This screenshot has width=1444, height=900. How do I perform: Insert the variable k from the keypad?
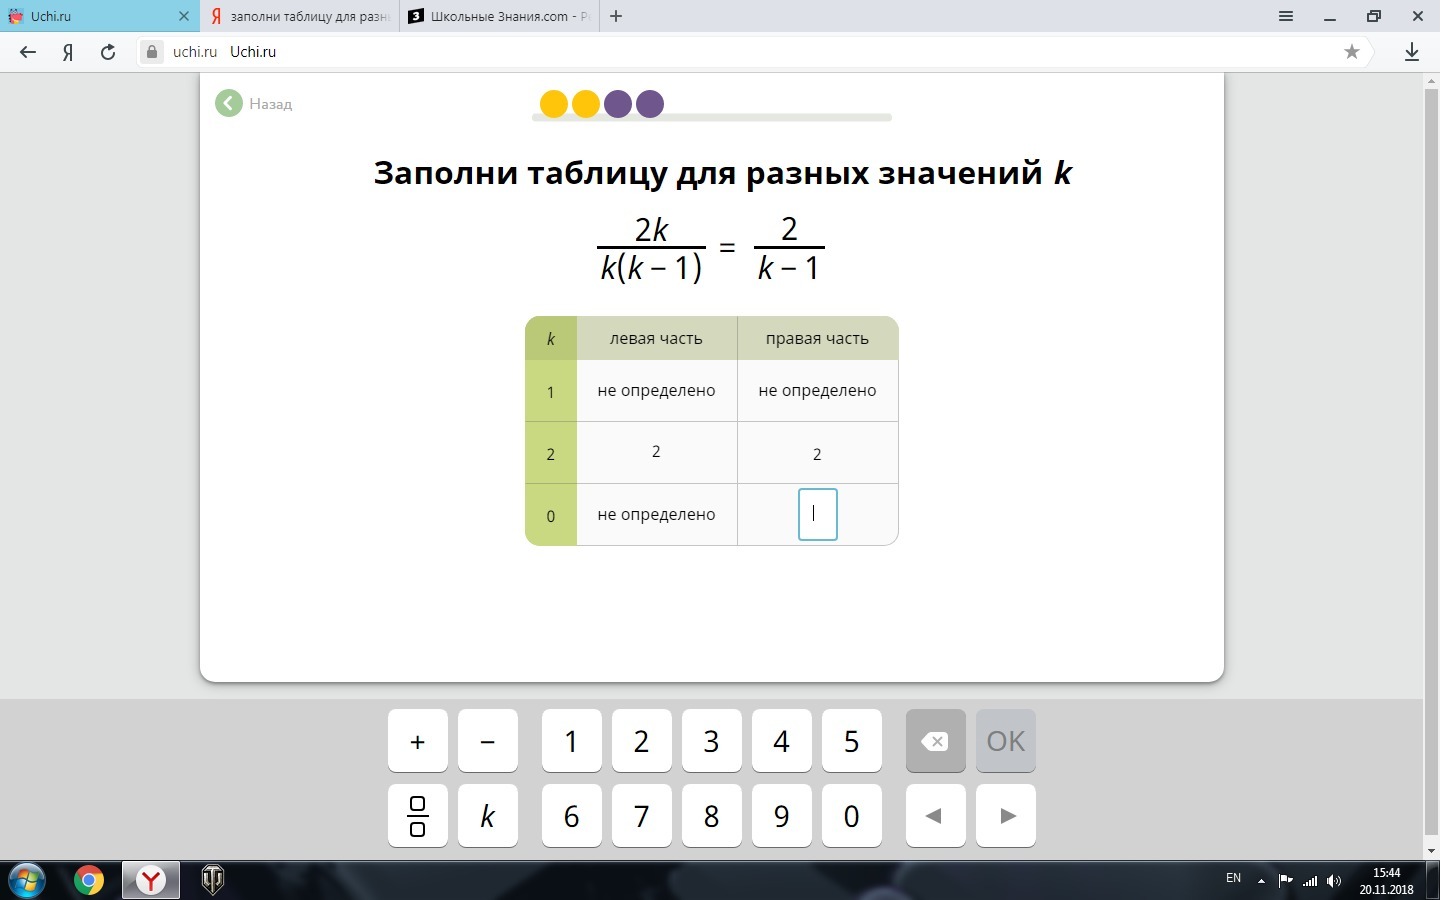coord(488,816)
